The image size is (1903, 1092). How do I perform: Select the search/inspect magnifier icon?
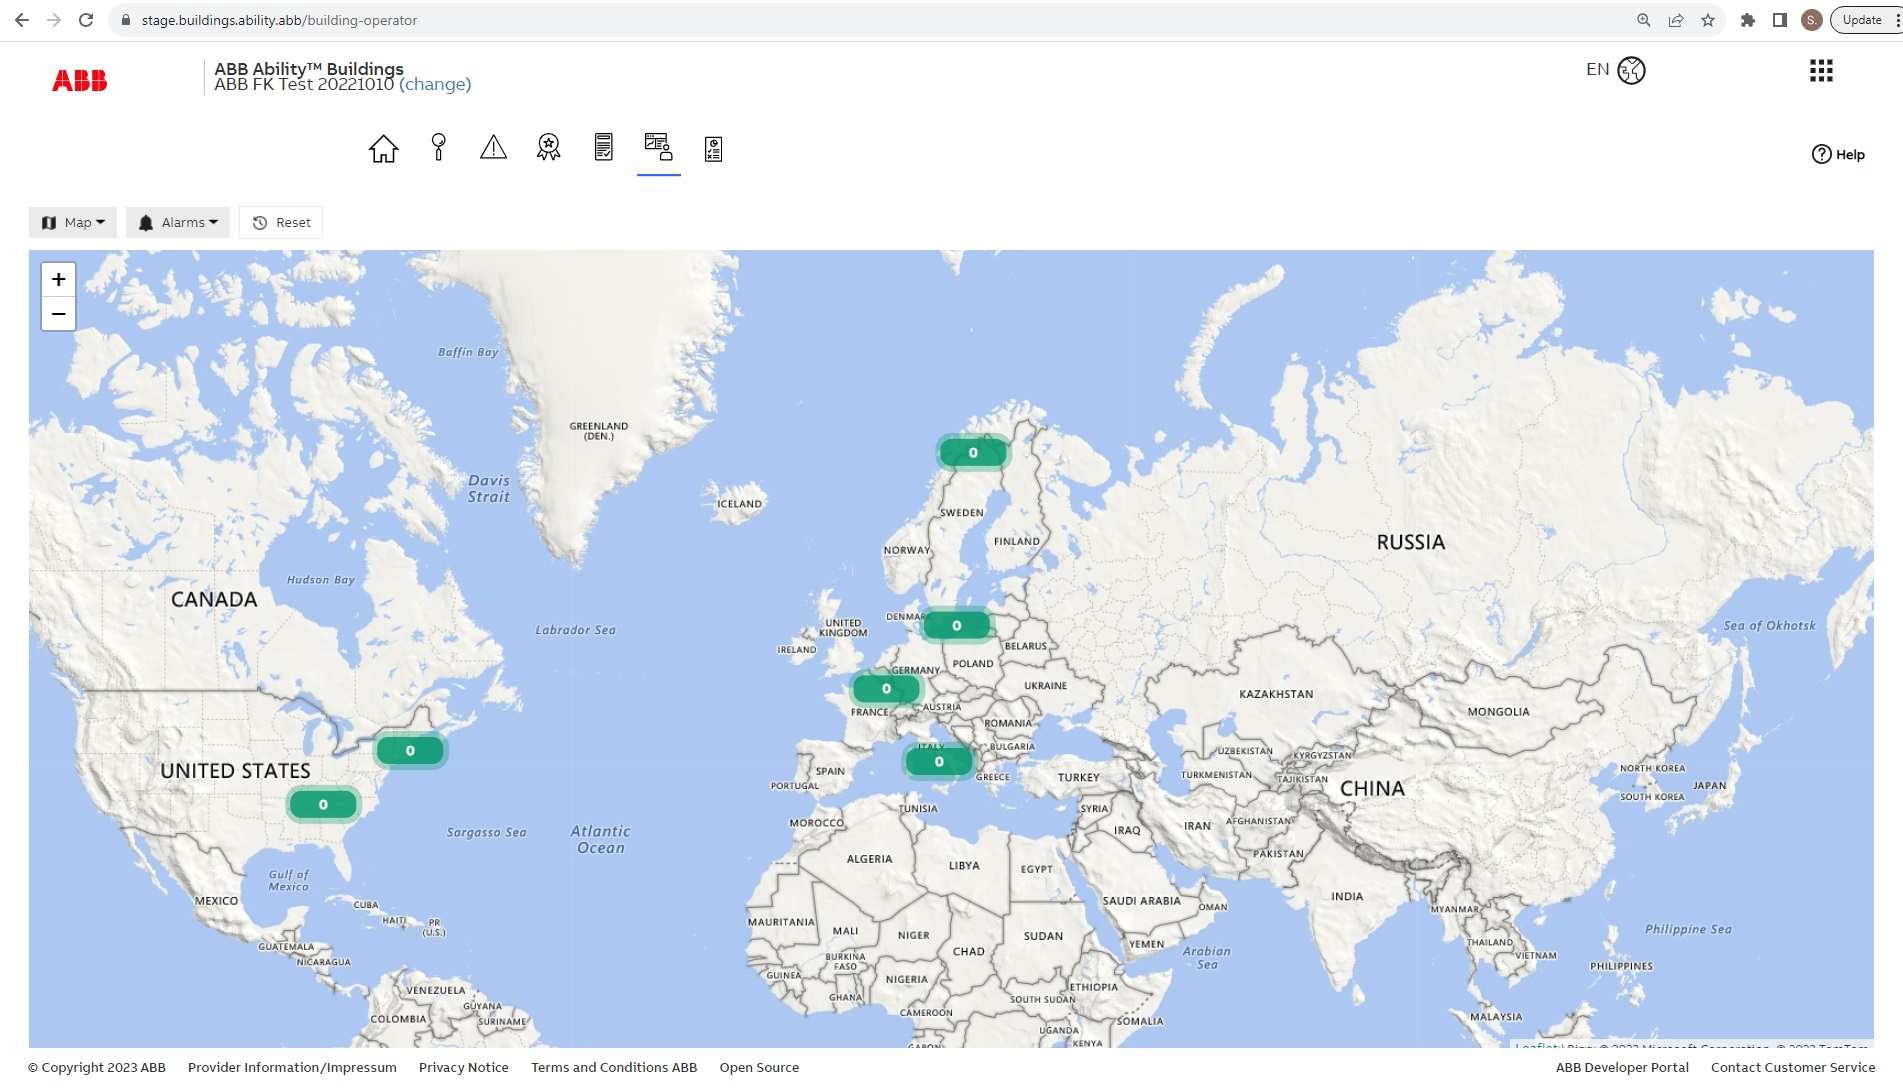click(x=438, y=148)
